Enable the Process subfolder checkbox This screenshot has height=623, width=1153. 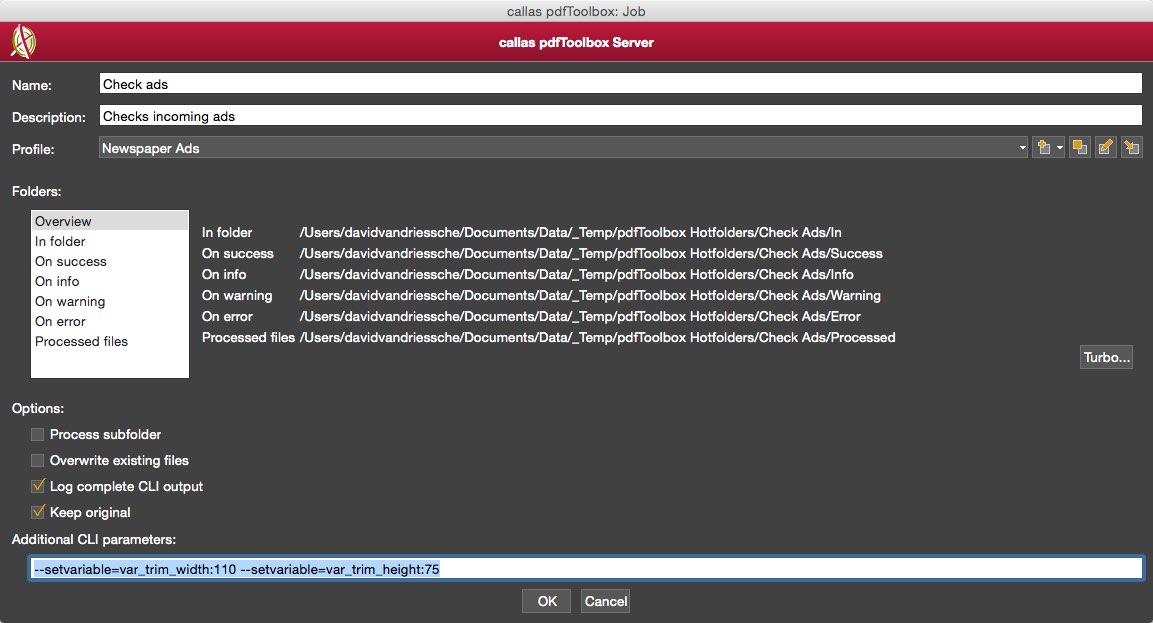pyautogui.click(x=38, y=435)
